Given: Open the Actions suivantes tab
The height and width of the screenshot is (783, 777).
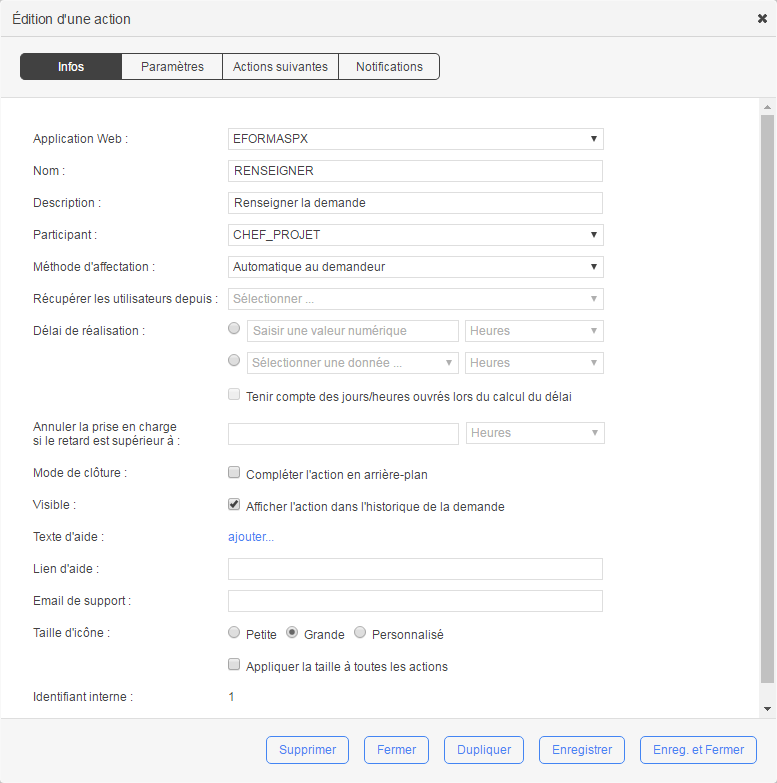Looking at the screenshot, I should tap(280, 67).
